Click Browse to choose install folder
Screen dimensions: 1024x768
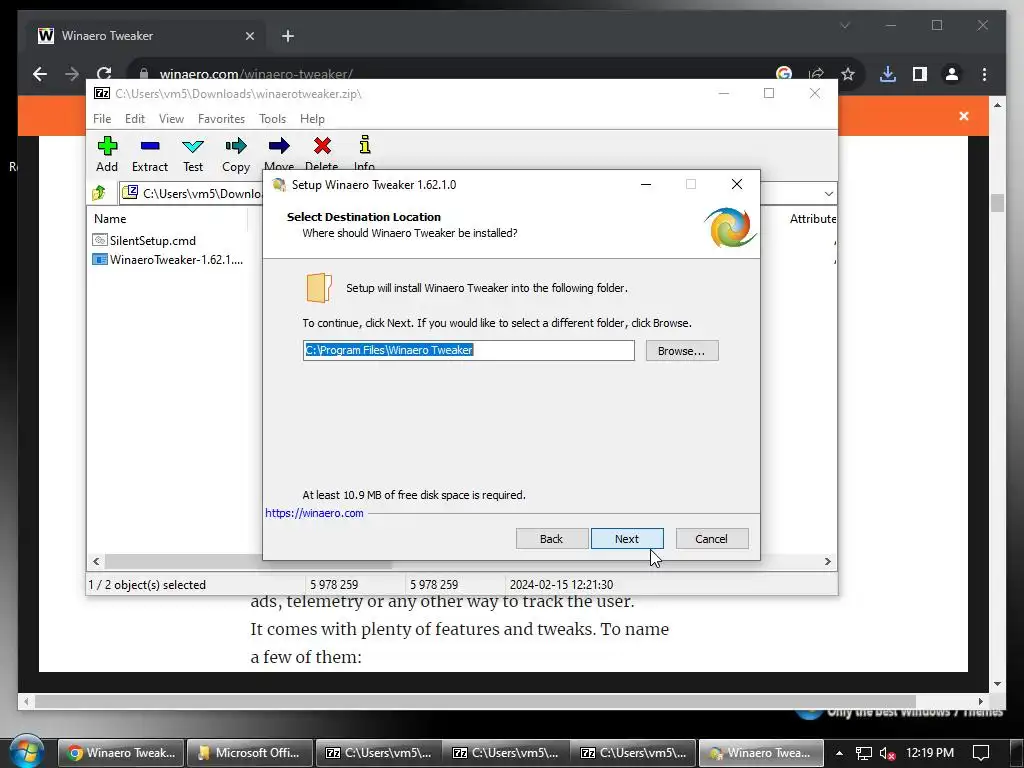(x=682, y=351)
